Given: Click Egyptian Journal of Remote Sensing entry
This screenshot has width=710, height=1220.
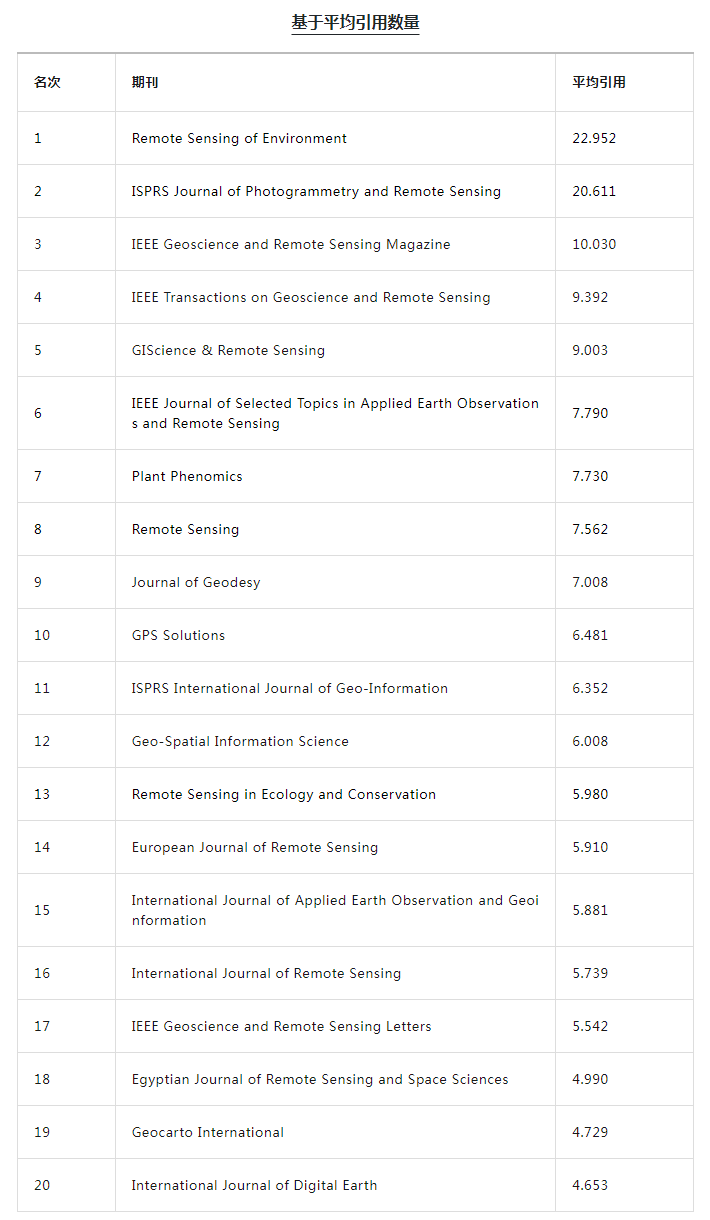Looking at the screenshot, I should click(320, 1079).
